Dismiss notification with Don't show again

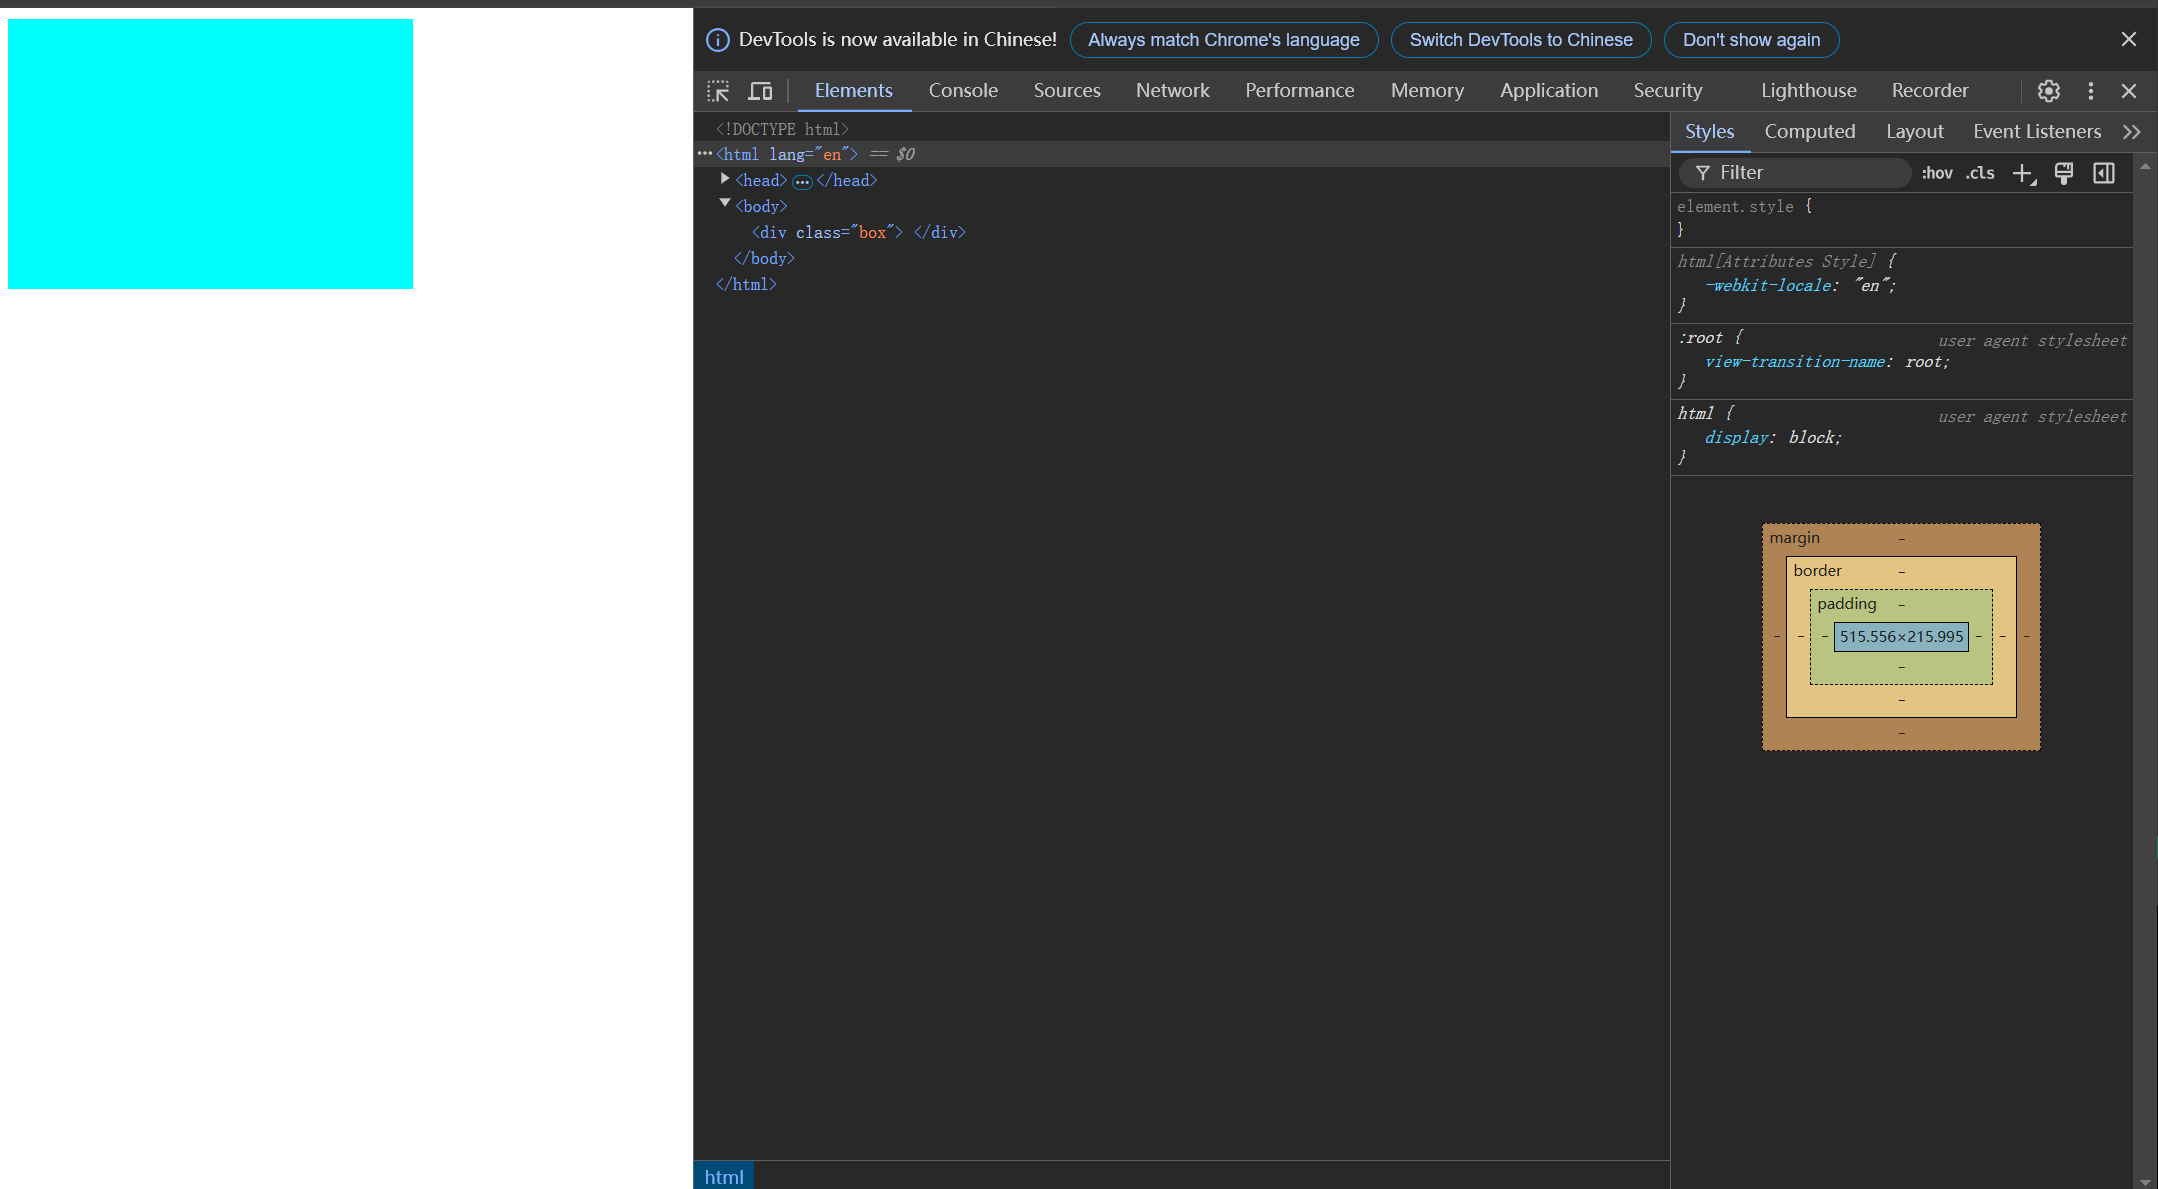point(1751,40)
